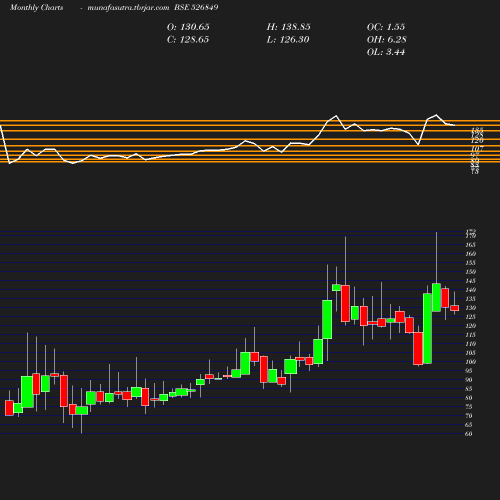Select the close value "C: 128.65"
The height and width of the screenshot is (500, 500).
point(188,40)
